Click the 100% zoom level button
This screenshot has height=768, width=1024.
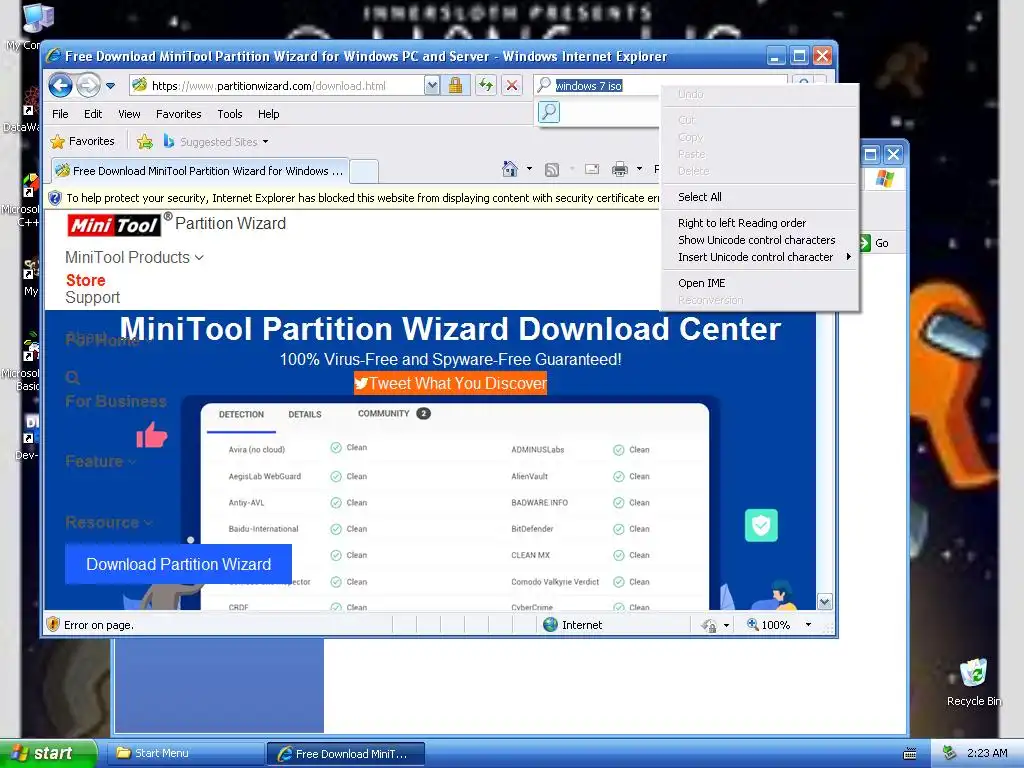[x=769, y=624]
